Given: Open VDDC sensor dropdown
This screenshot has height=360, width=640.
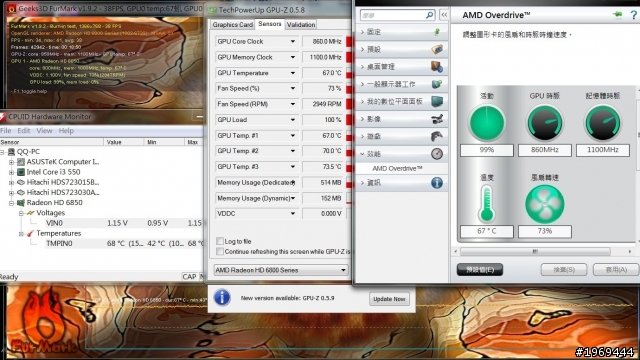Looking at the screenshot, I should tap(293, 213).
